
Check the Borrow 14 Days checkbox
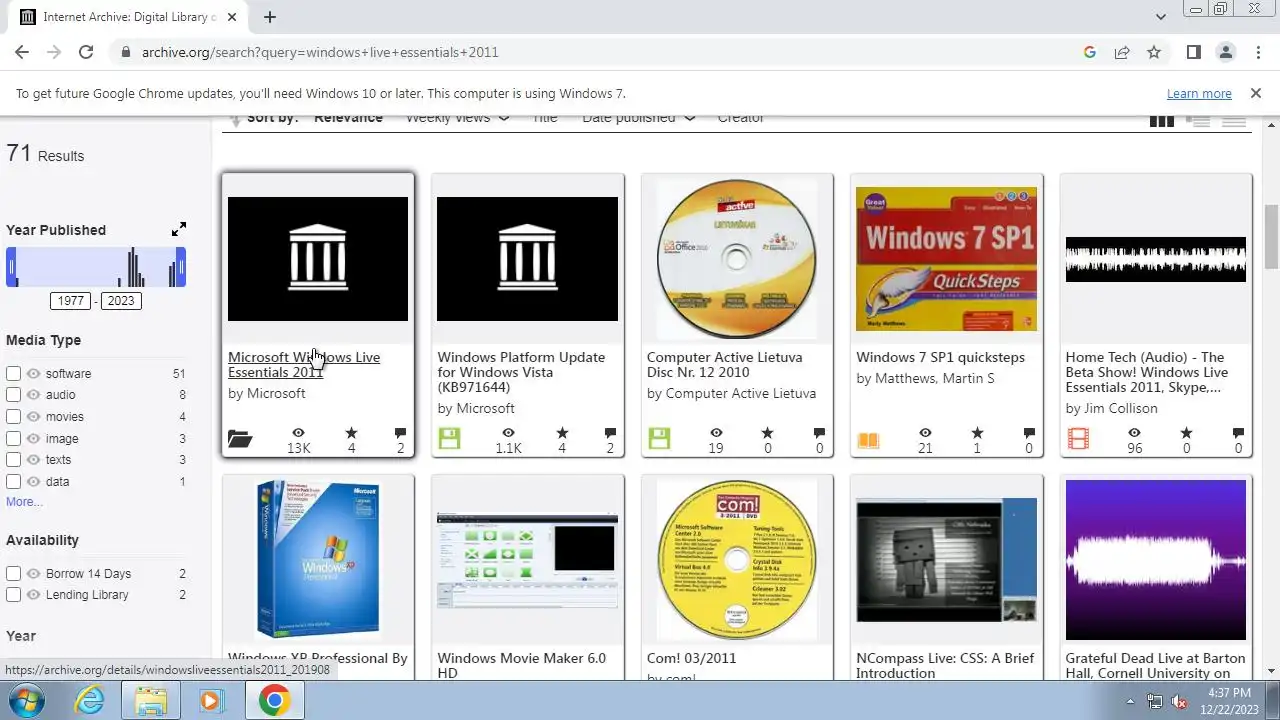coord(13,573)
